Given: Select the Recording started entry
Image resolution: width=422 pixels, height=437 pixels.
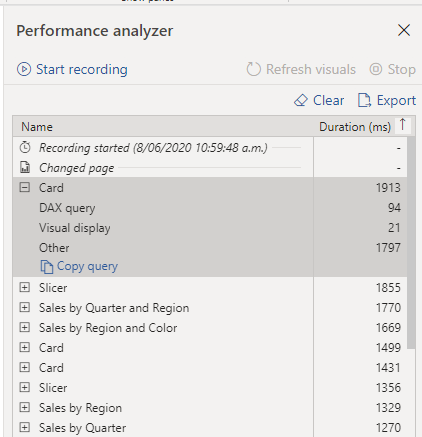Looking at the screenshot, I should click(210, 148).
